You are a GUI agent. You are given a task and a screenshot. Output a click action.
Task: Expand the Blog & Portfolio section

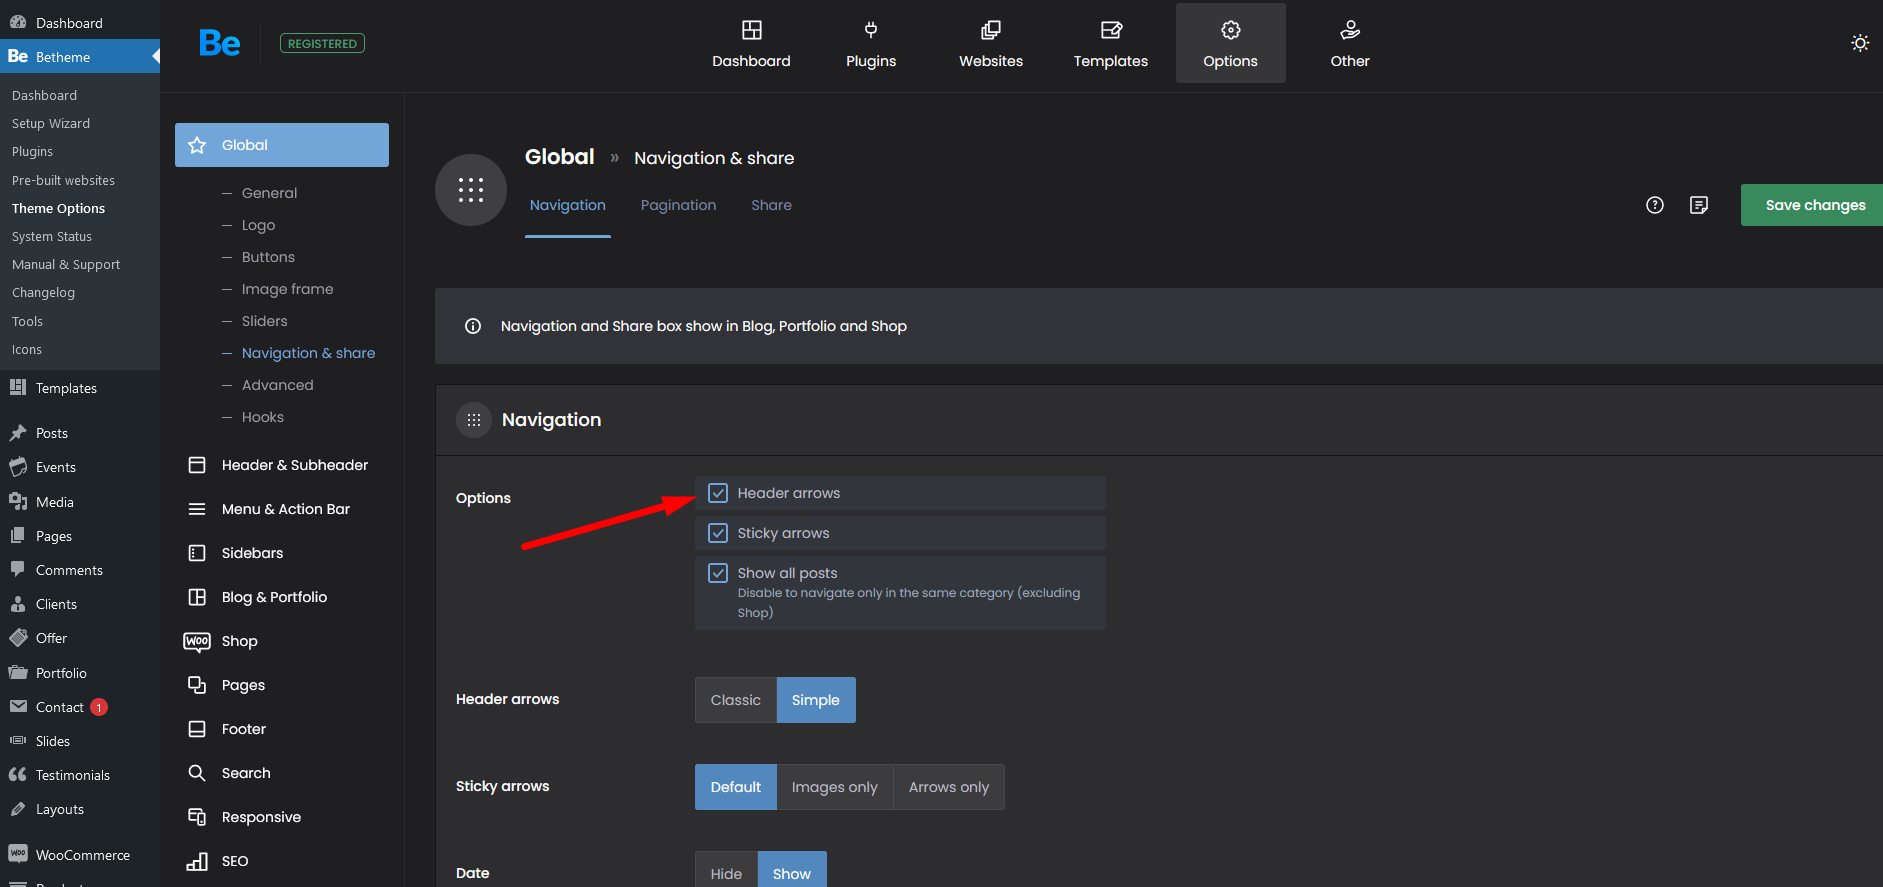(x=282, y=597)
